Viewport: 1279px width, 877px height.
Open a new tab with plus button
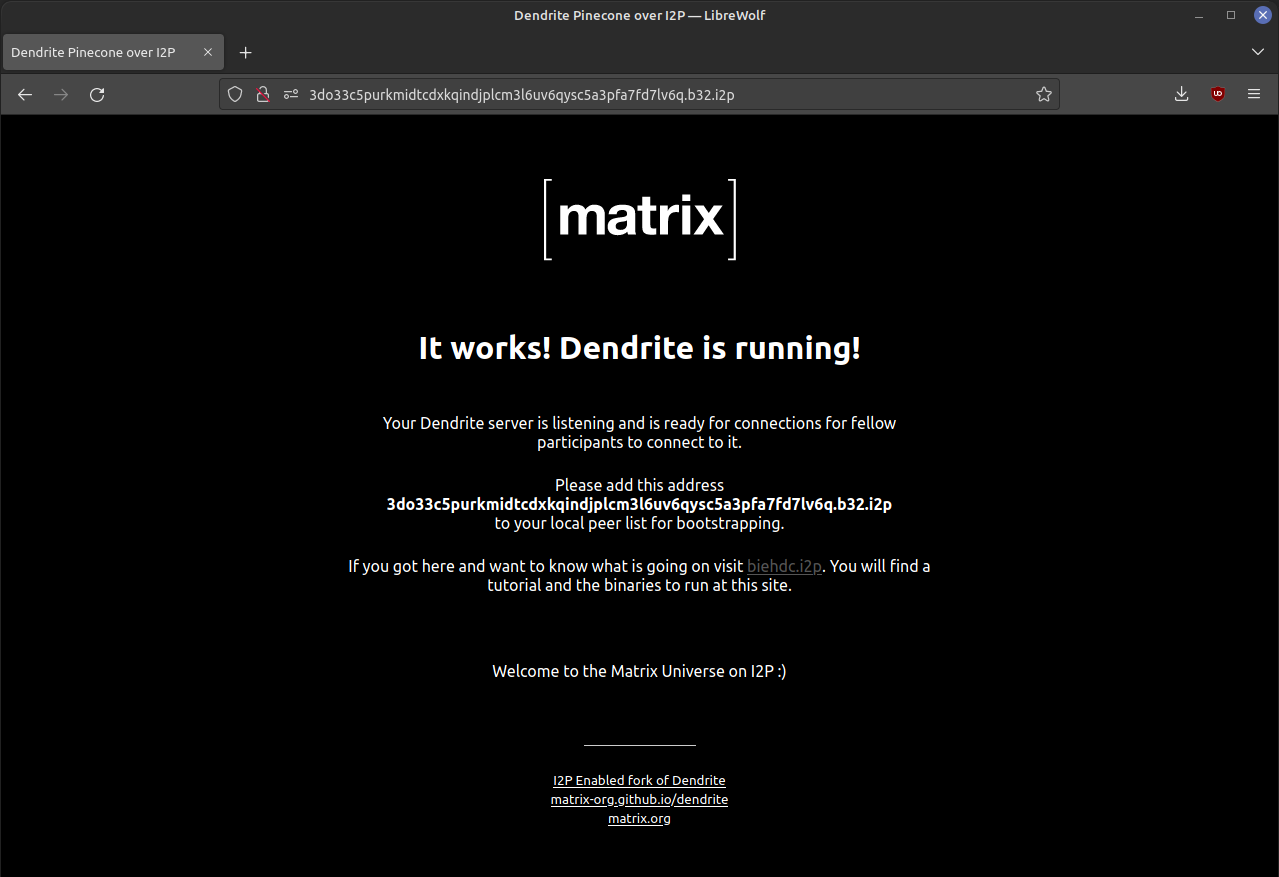(x=245, y=52)
